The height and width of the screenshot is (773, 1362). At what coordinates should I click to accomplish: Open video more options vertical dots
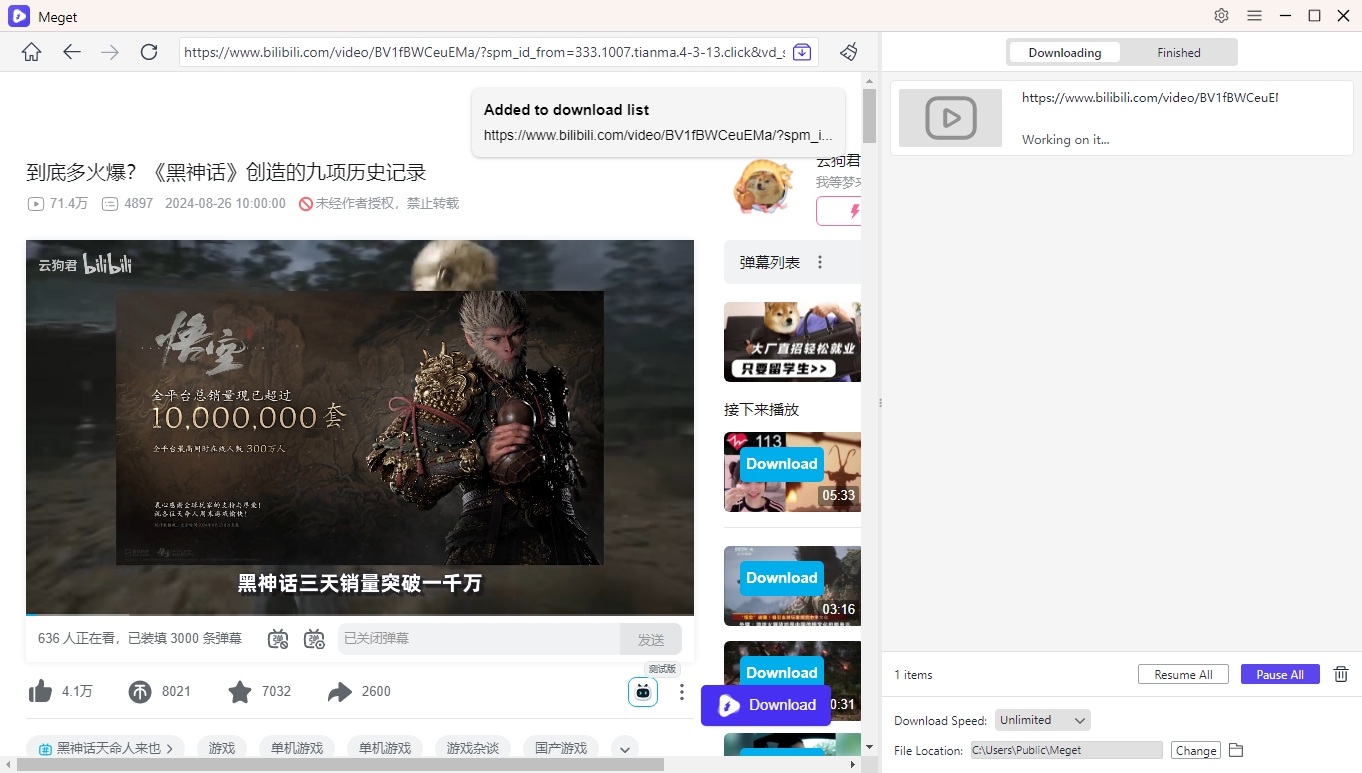pos(682,691)
